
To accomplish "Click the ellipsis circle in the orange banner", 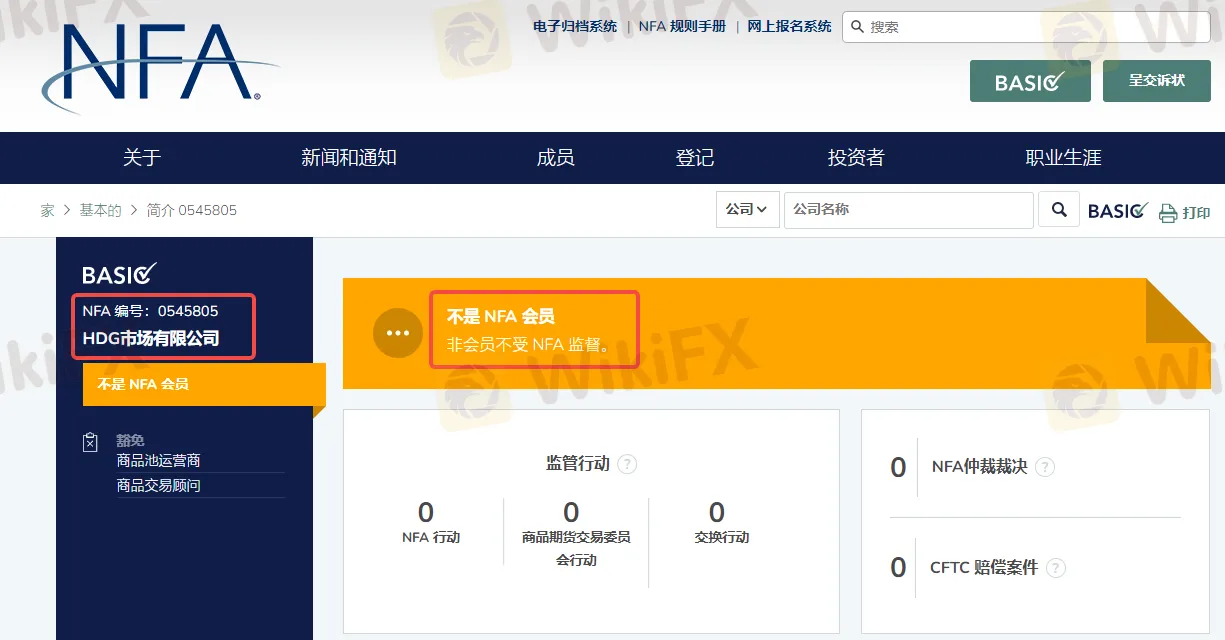I will tap(398, 333).
